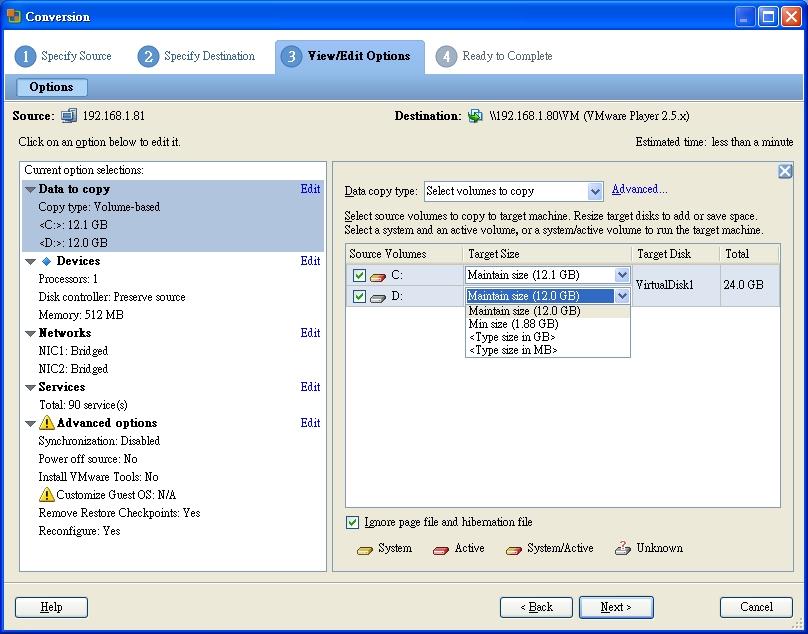Collapse the Devices section
808x634 pixels.
(30, 262)
